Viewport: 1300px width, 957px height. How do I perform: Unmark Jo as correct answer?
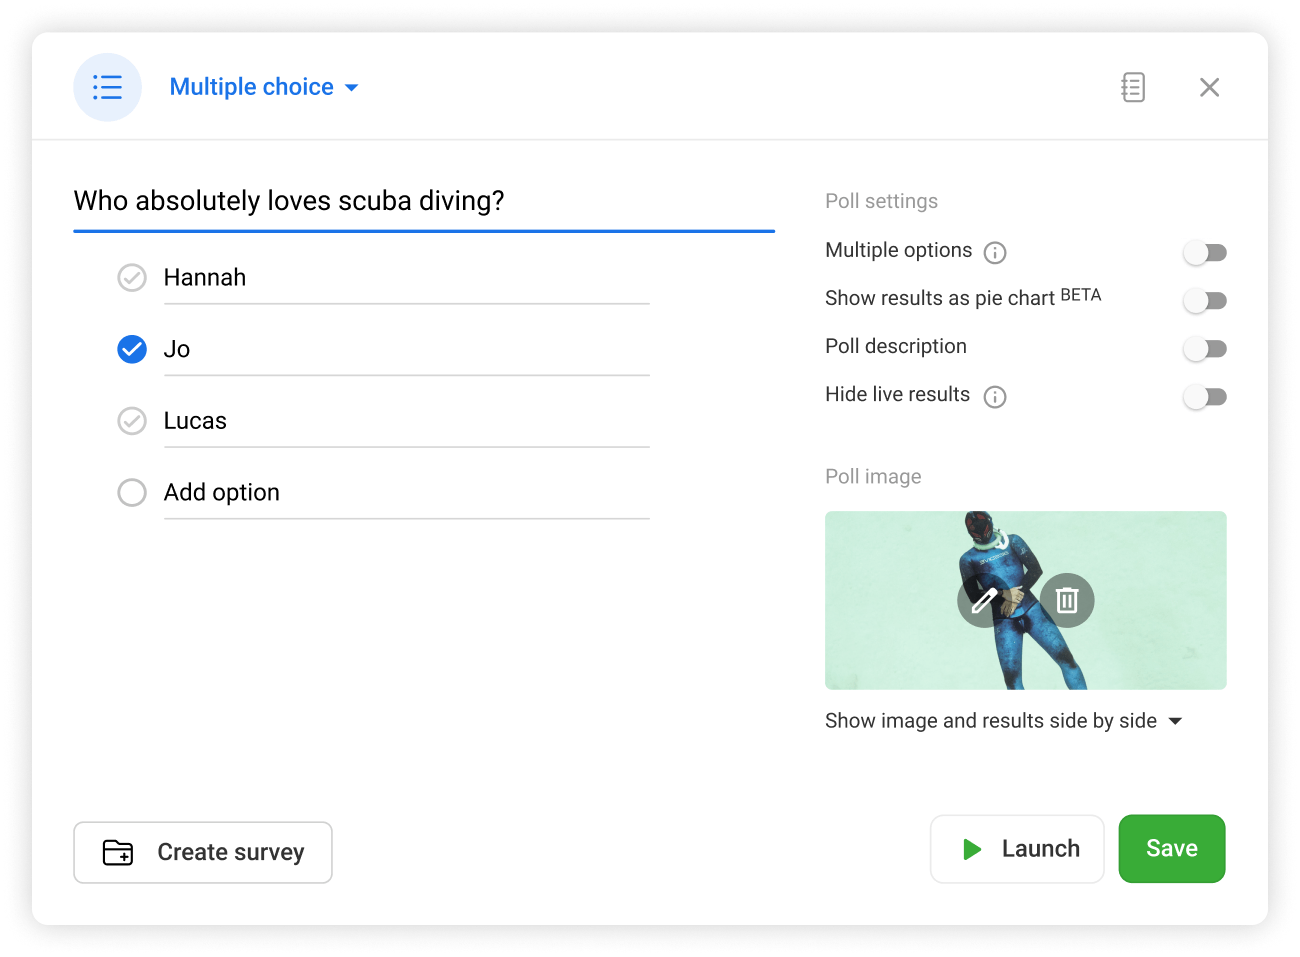(x=132, y=349)
